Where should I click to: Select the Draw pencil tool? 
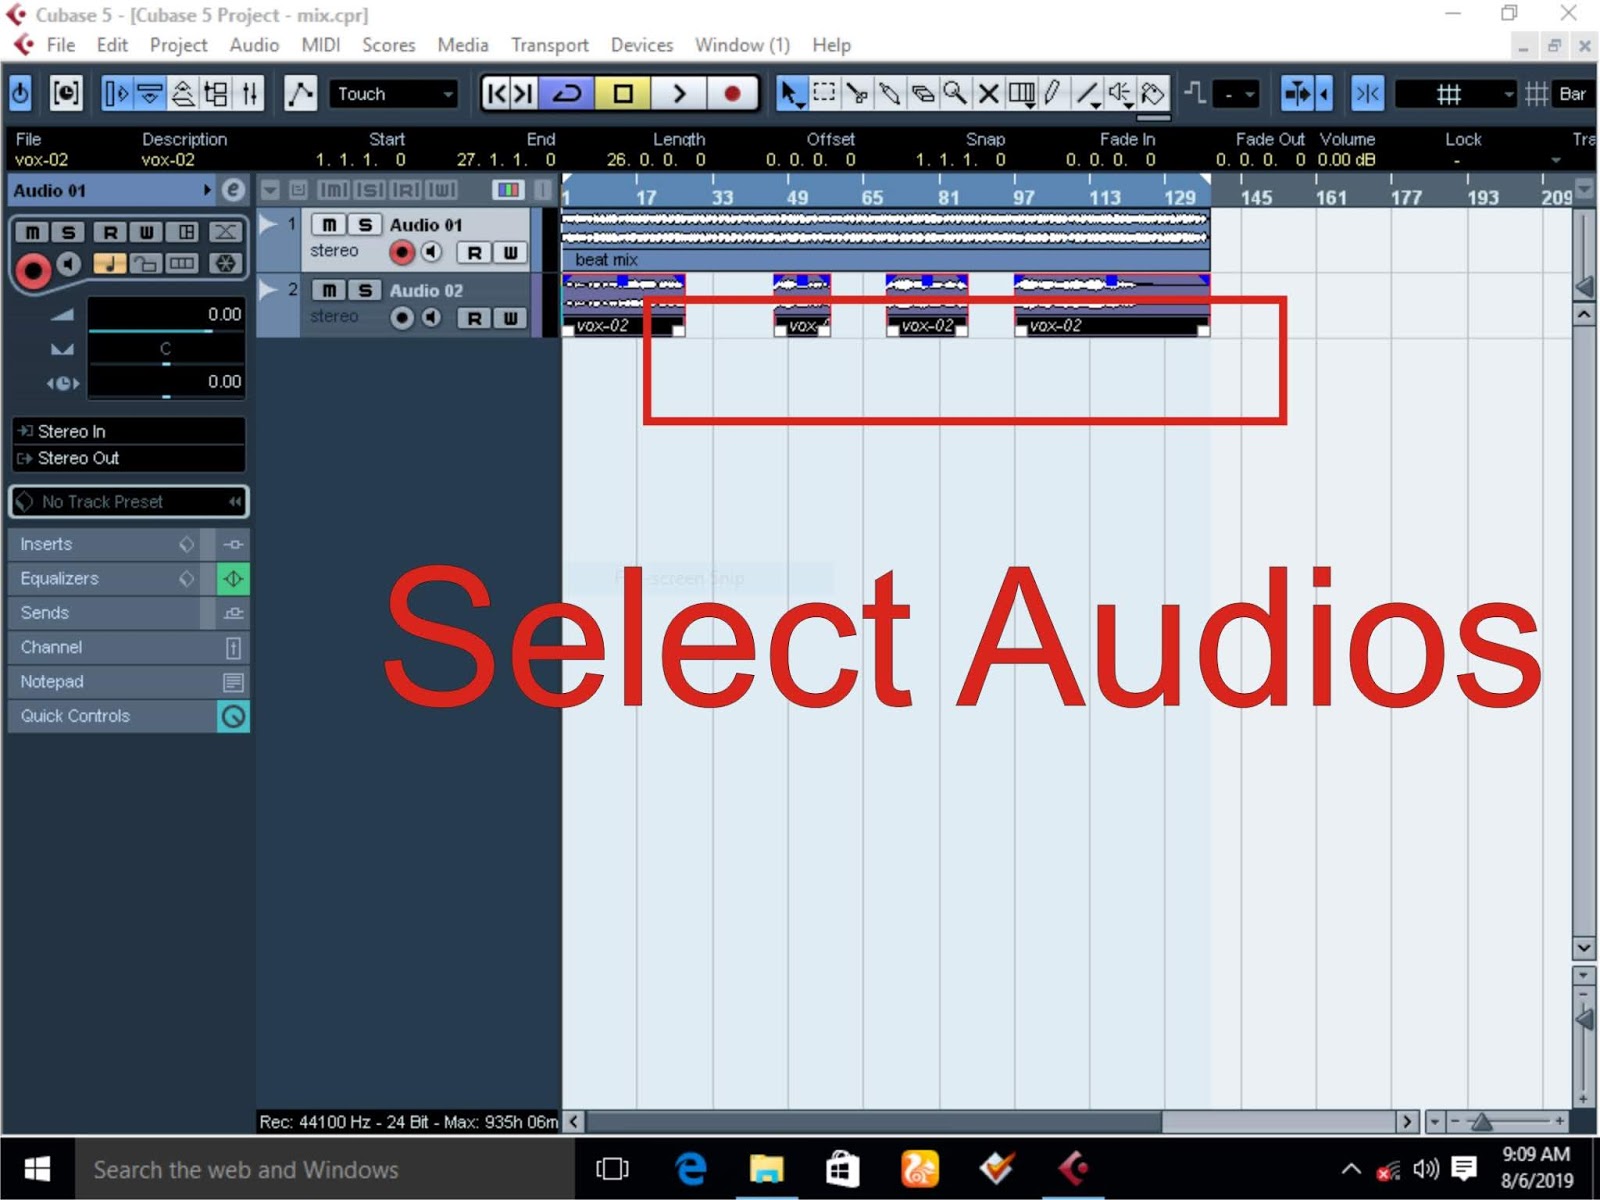[x=1051, y=93]
